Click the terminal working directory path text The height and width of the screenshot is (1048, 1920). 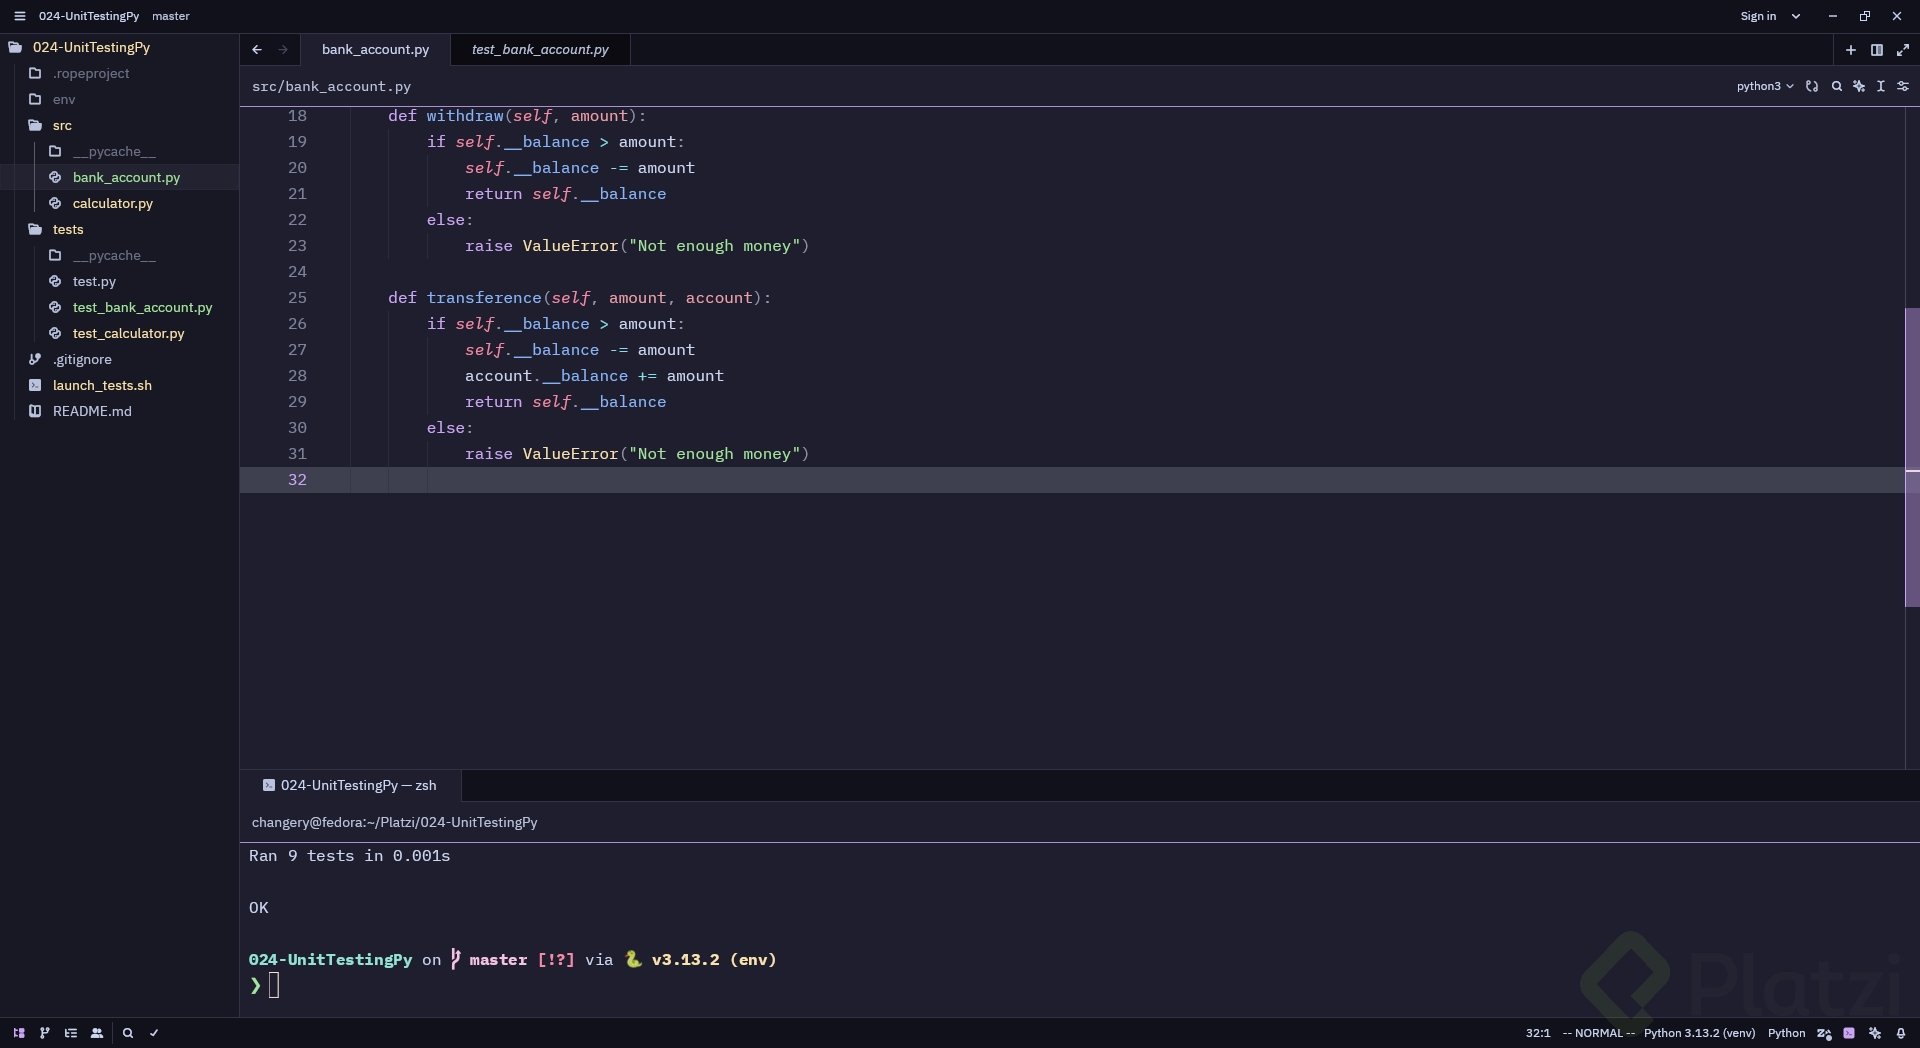click(x=394, y=822)
